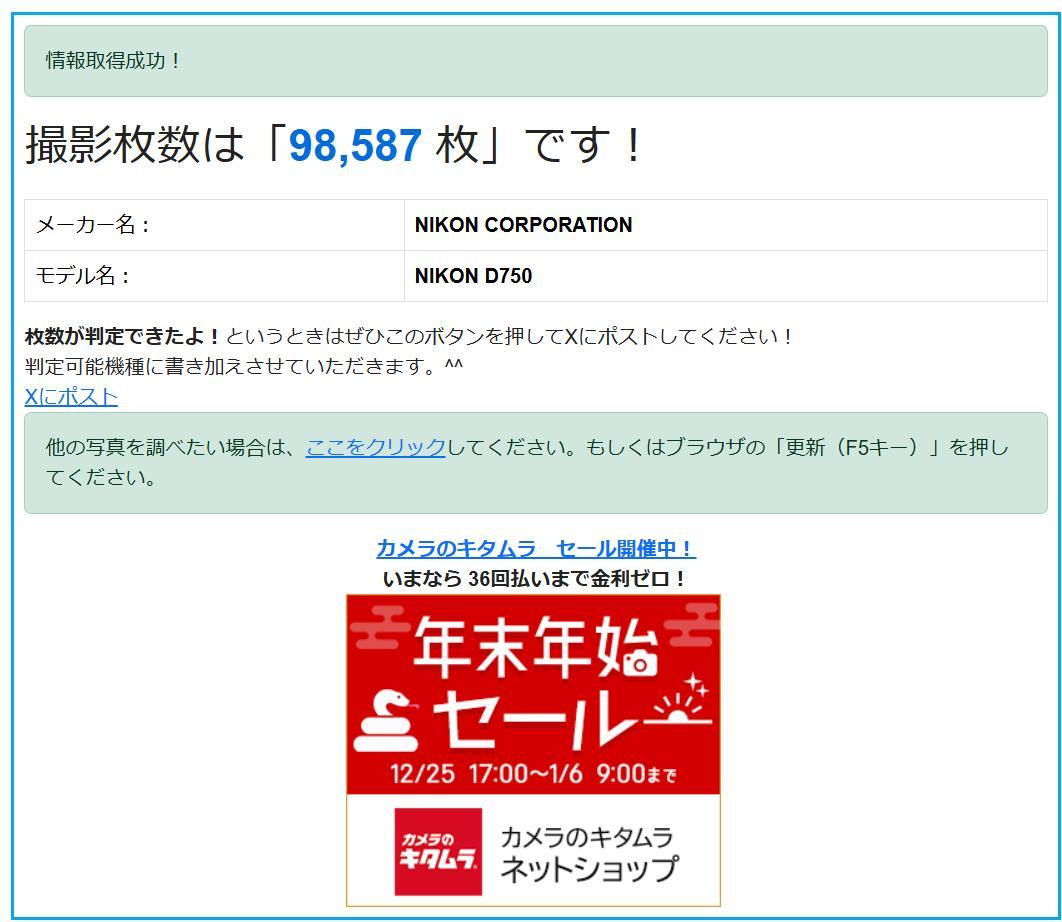
Task: Click the sale dates '12/25 17:00～1/6 9:00まで'
Action: pos(533,774)
